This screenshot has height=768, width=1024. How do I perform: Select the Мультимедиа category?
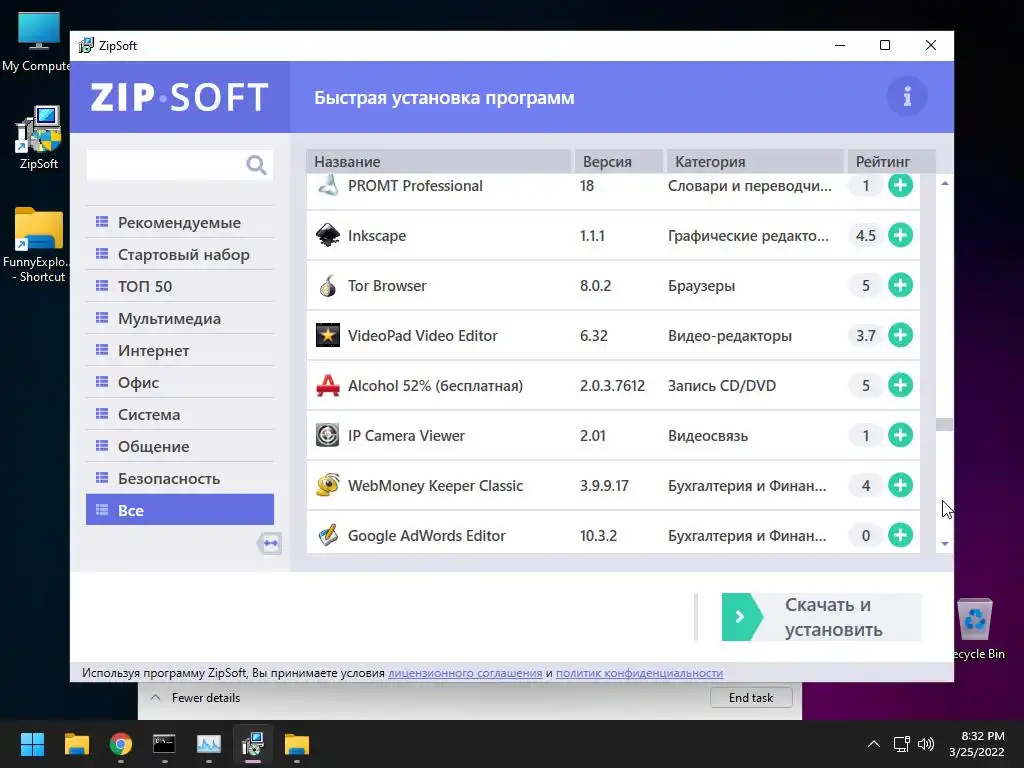[x=180, y=318]
